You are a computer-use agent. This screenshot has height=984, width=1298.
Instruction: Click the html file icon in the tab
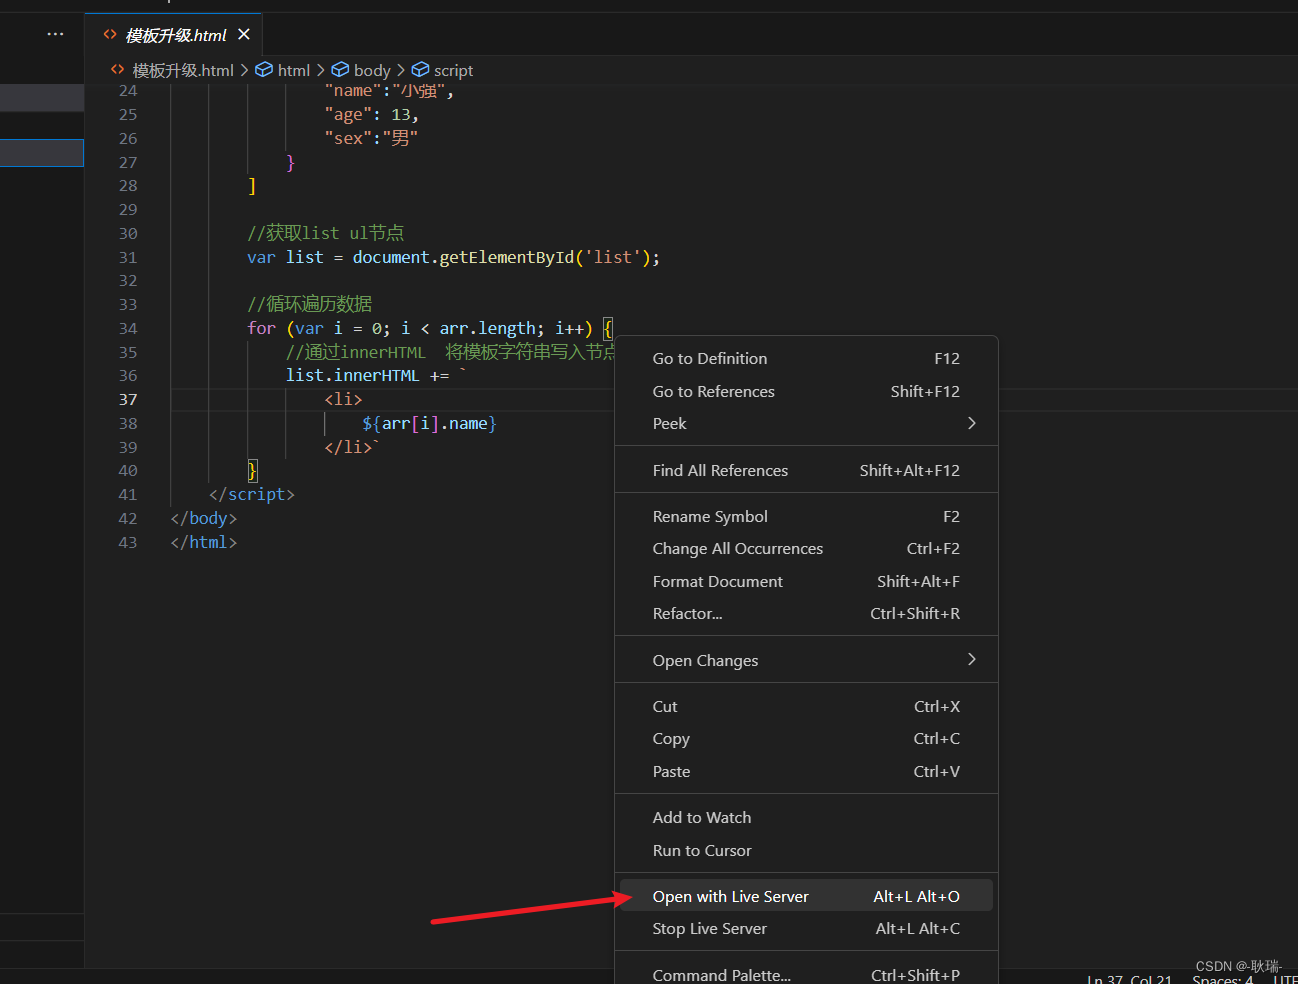click(110, 35)
